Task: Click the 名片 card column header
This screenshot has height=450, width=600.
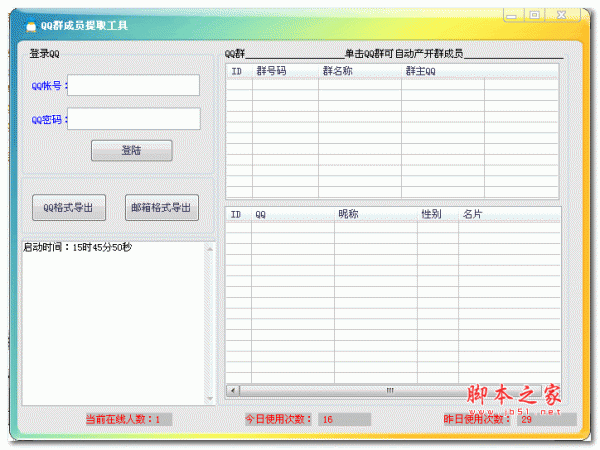Action: pyautogui.click(x=509, y=214)
